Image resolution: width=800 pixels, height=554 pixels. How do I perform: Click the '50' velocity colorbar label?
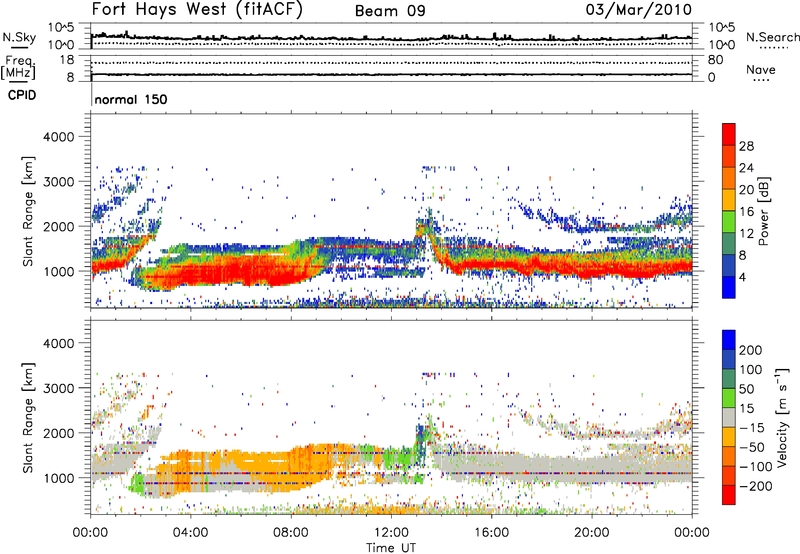point(746,389)
